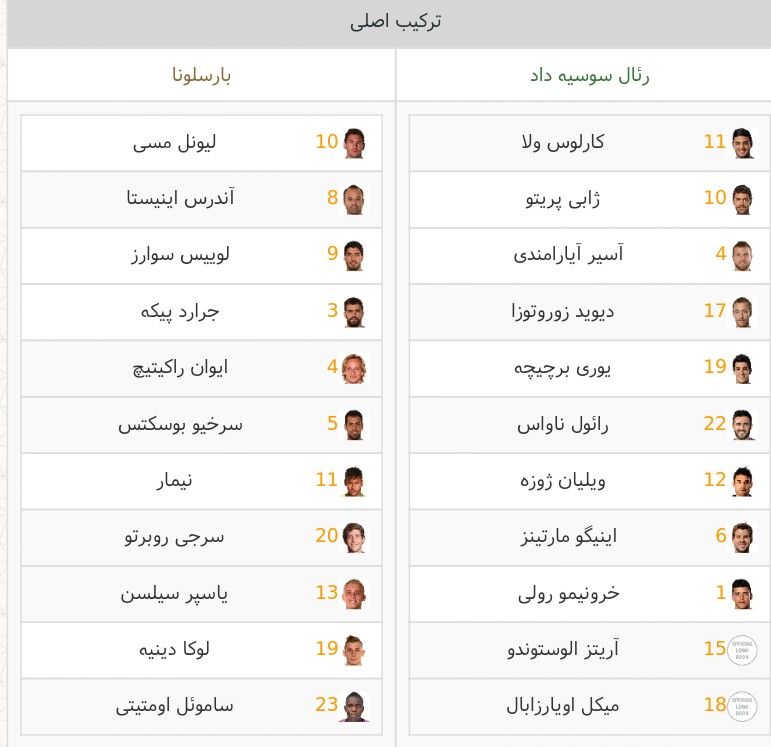Click player name سرخیو بوسکتس

point(180,424)
